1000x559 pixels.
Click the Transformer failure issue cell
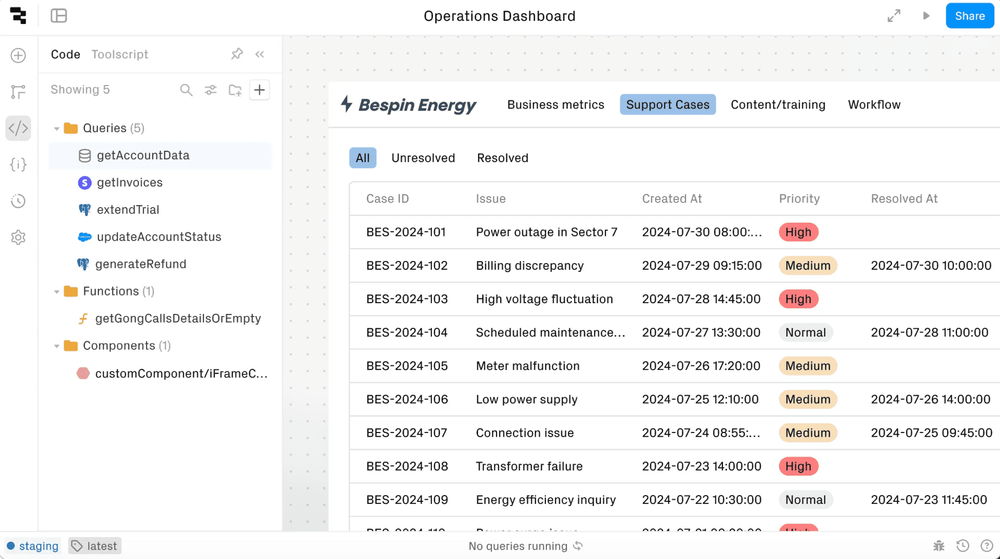(529, 467)
